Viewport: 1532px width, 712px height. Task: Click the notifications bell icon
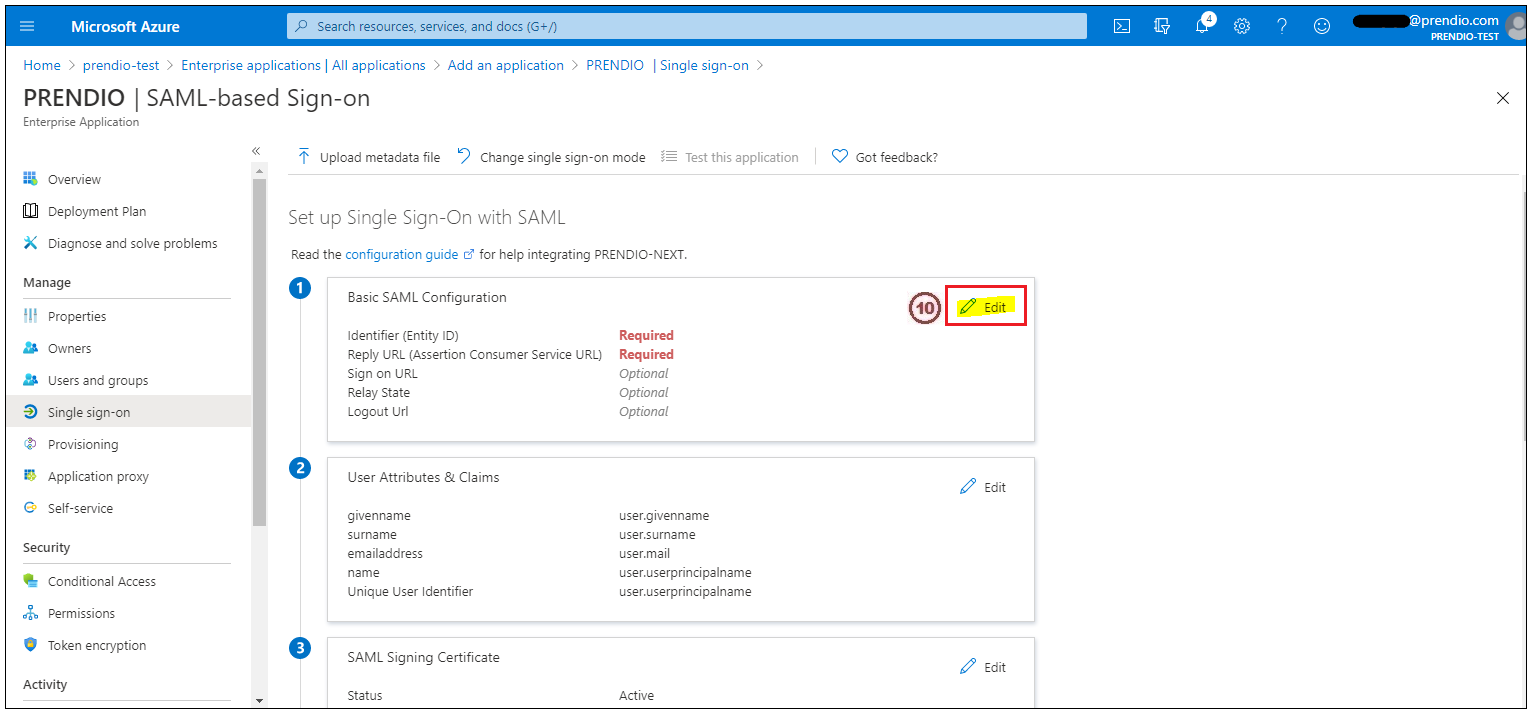[1202, 26]
